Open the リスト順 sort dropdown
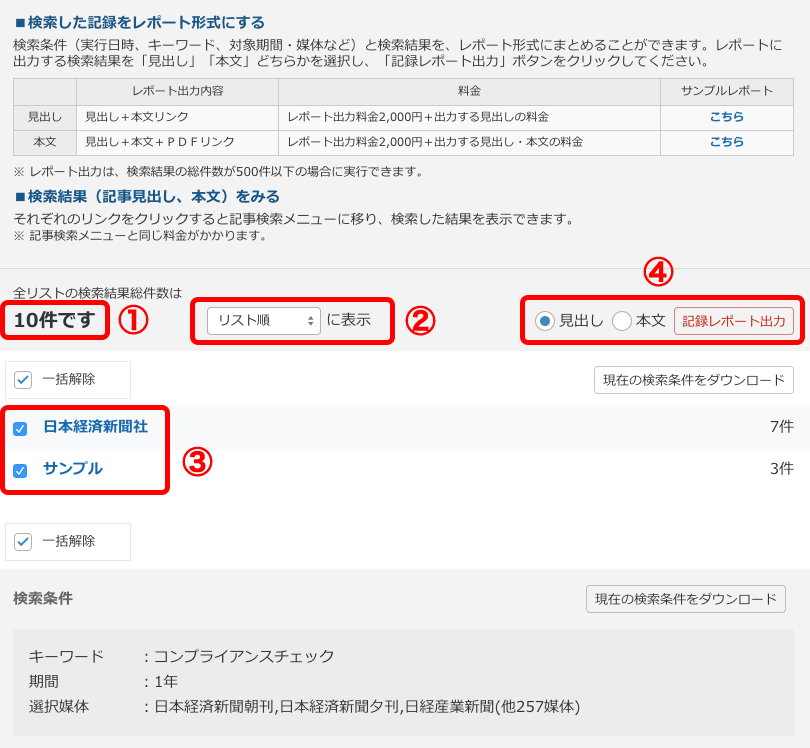Viewport: 810px width, 748px height. pos(264,320)
